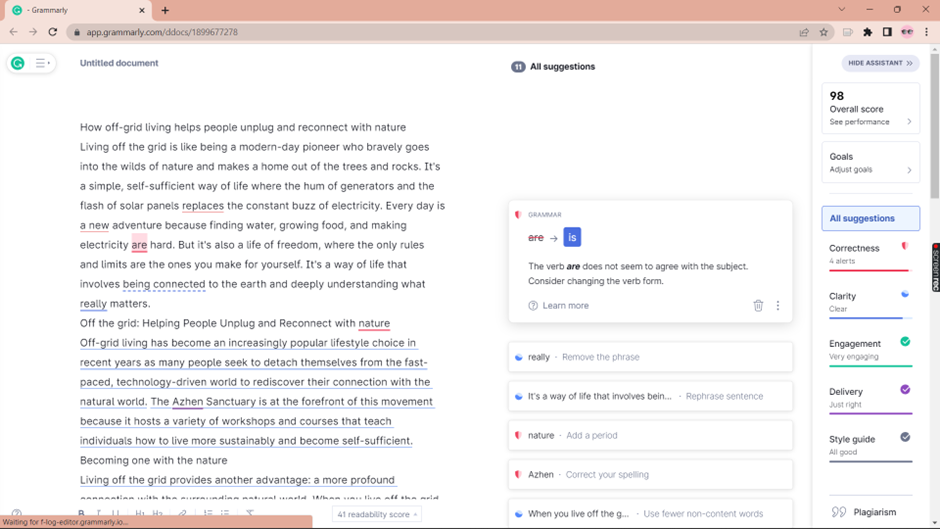The width and height of the screenshot is (940, 529).
Task: Click the 11 suggestions count badge
Action: 518,67
